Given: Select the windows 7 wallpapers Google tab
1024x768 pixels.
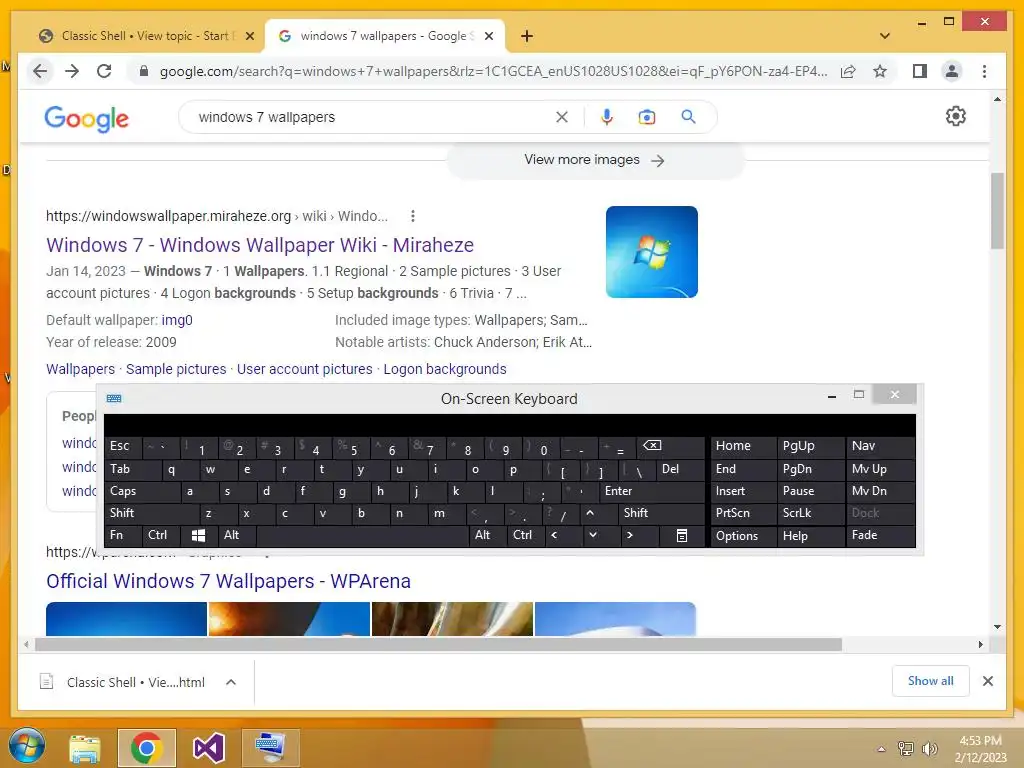Looking at the screenshot, I should pyautogui.click(x=385, y=36).
